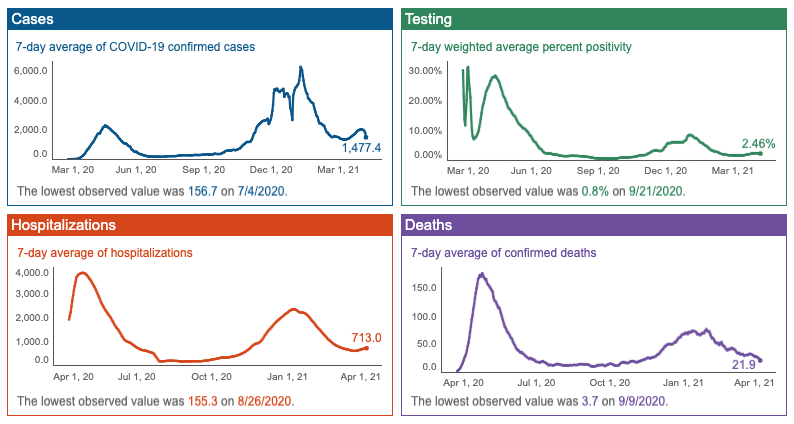794x424 pixels.
Task: Click the 3.7 lowest deaths value
Action: [589, 401]
